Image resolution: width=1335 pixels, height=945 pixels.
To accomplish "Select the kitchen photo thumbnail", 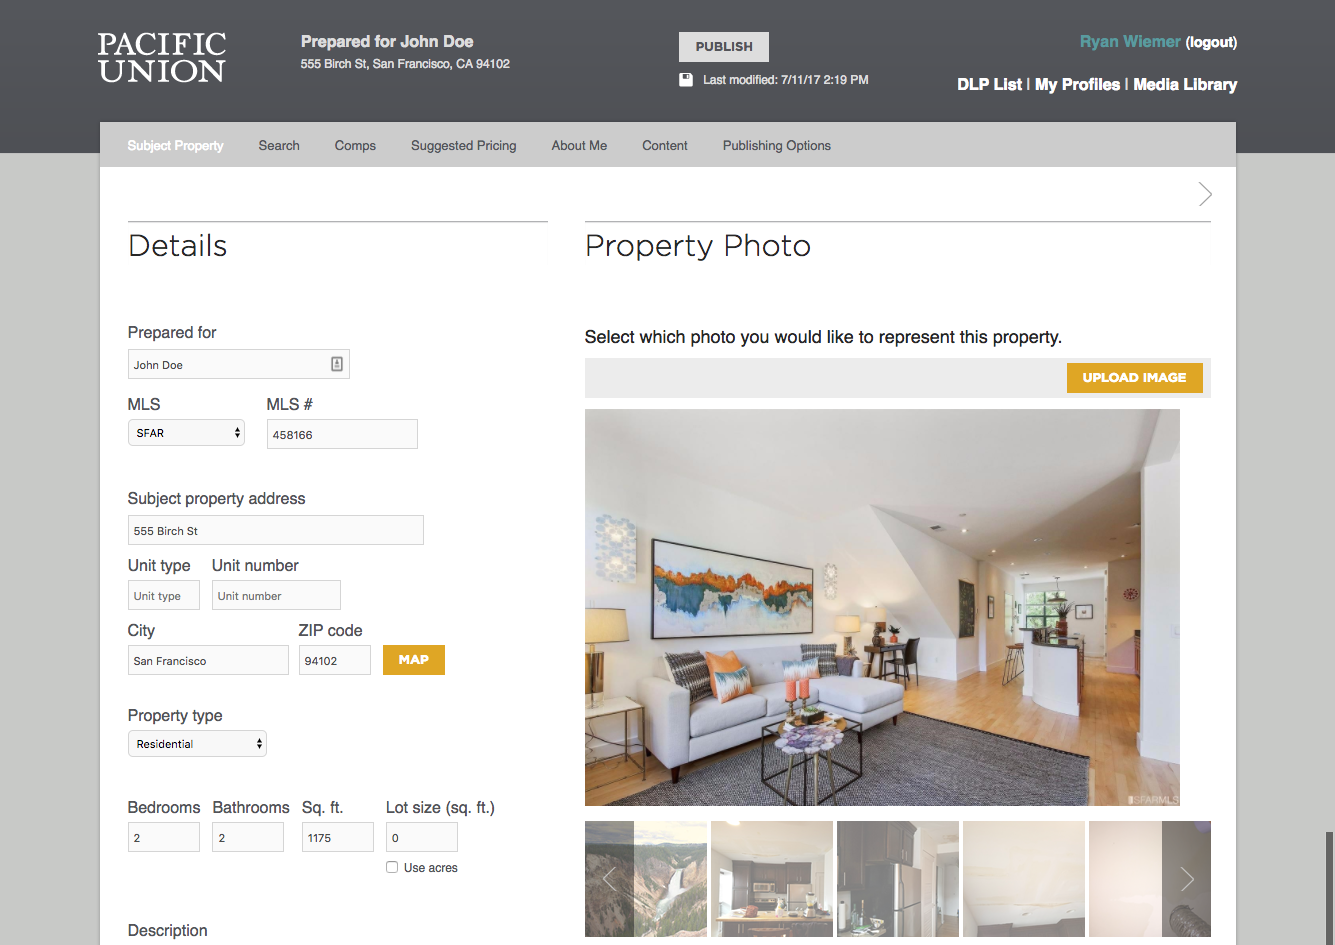I will coord(772,879).
